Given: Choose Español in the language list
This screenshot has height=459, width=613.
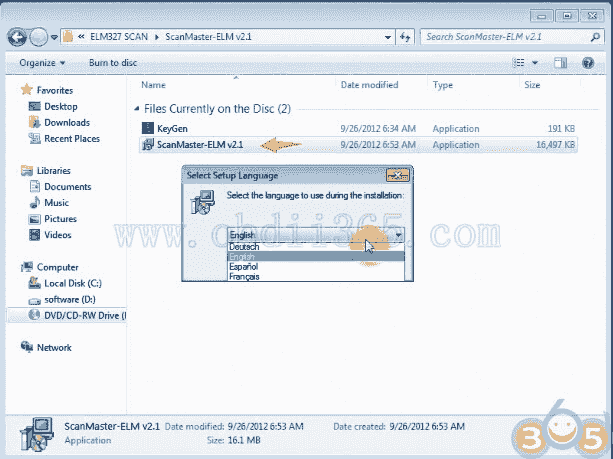Looking at the screenshot, I should point(316,267).
